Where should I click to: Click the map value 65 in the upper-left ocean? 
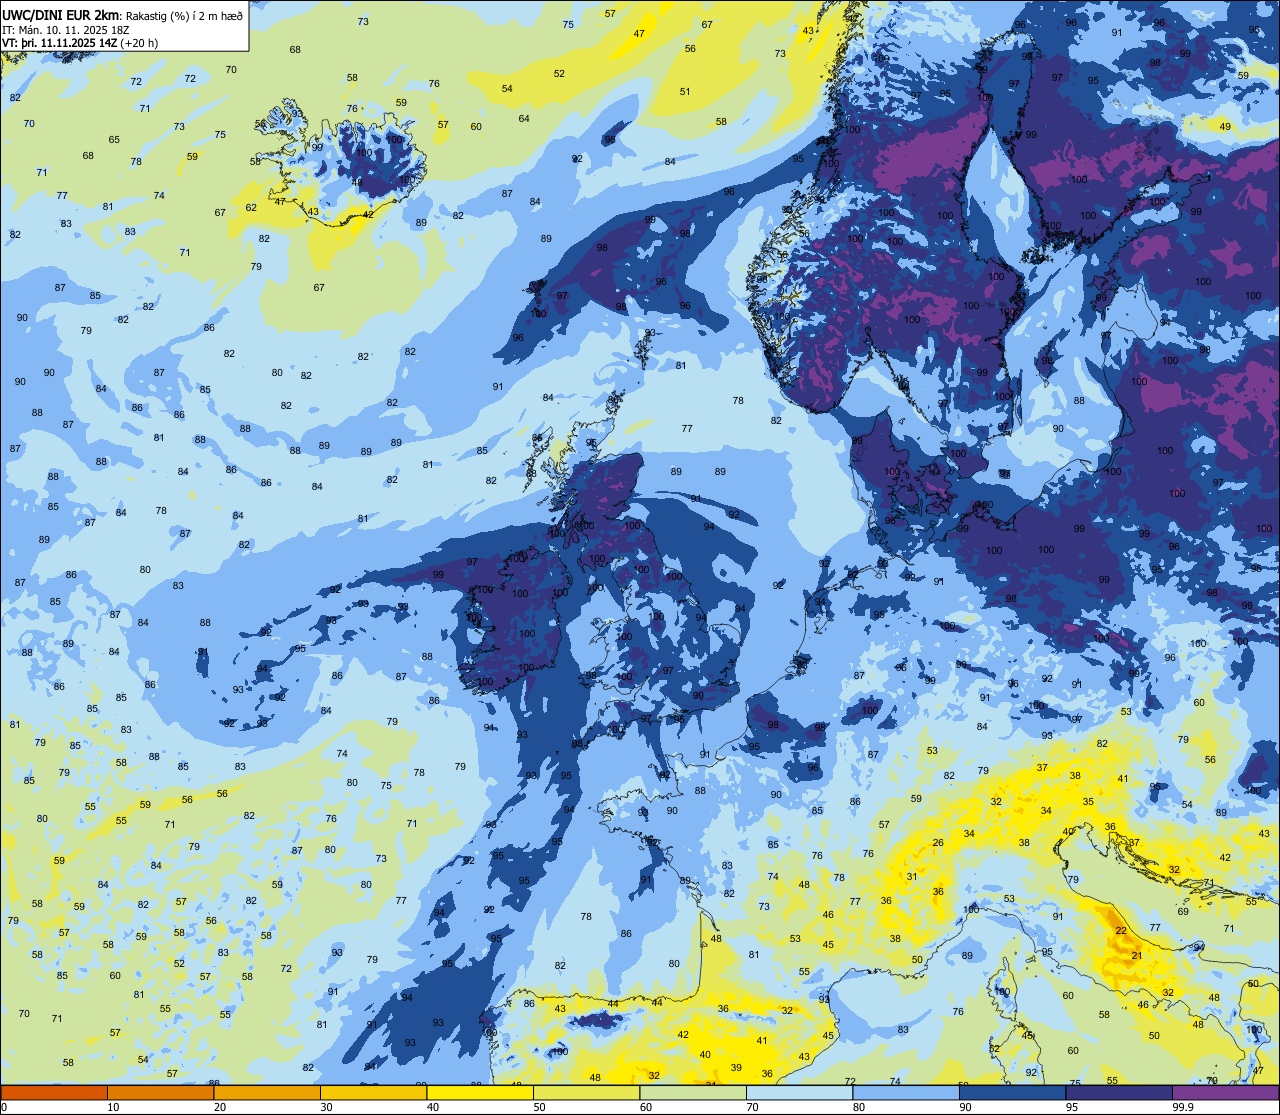[114, 140]
